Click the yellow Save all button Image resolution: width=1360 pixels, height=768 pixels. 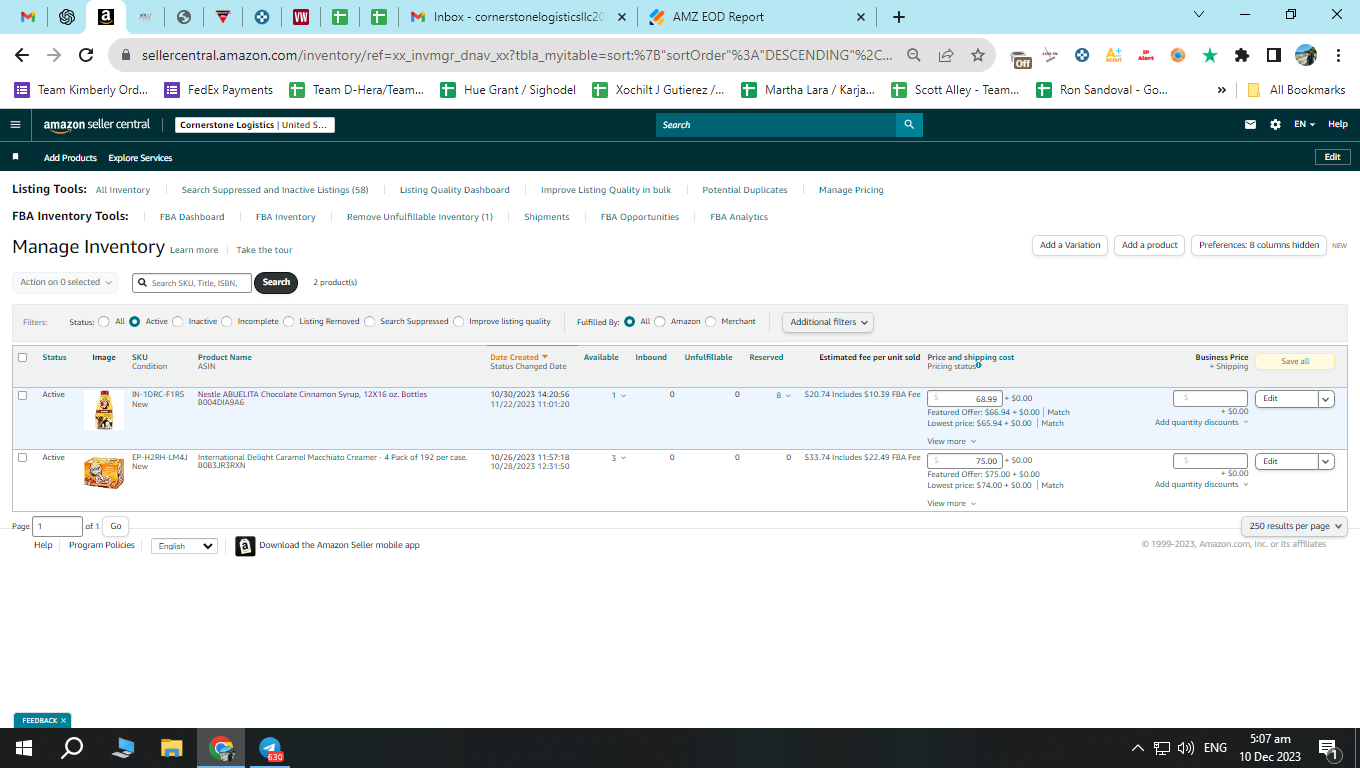coord(1295,361)
